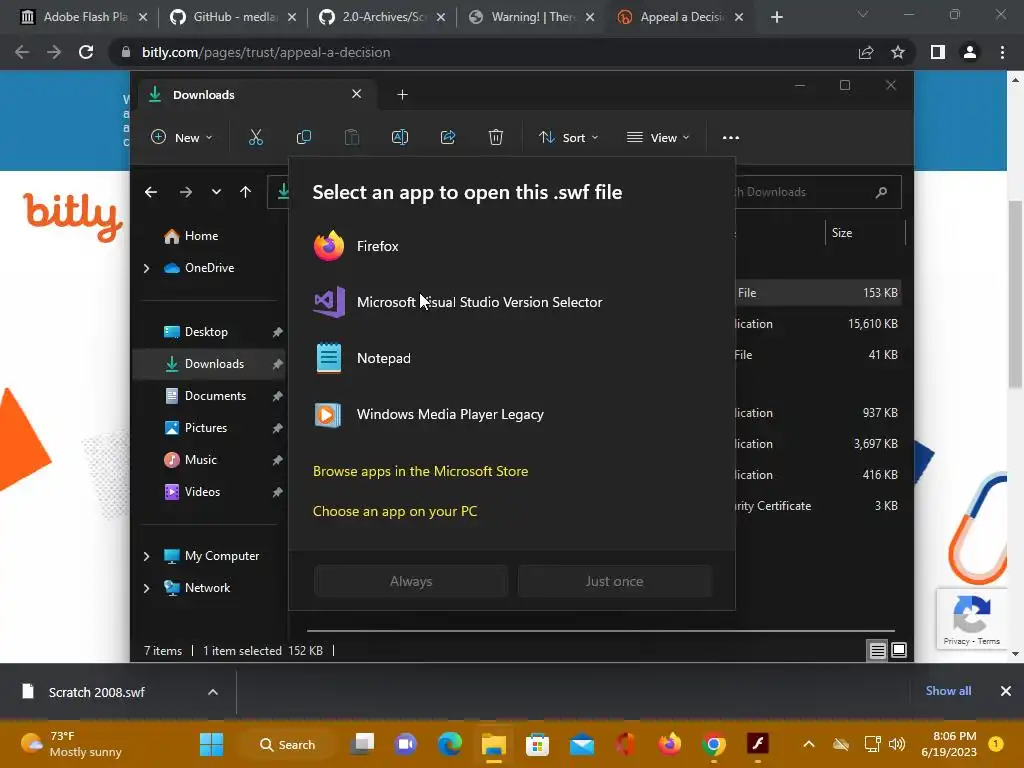Open Chrome three-dot menu

pyautogui.click(x=1002, y=52)
